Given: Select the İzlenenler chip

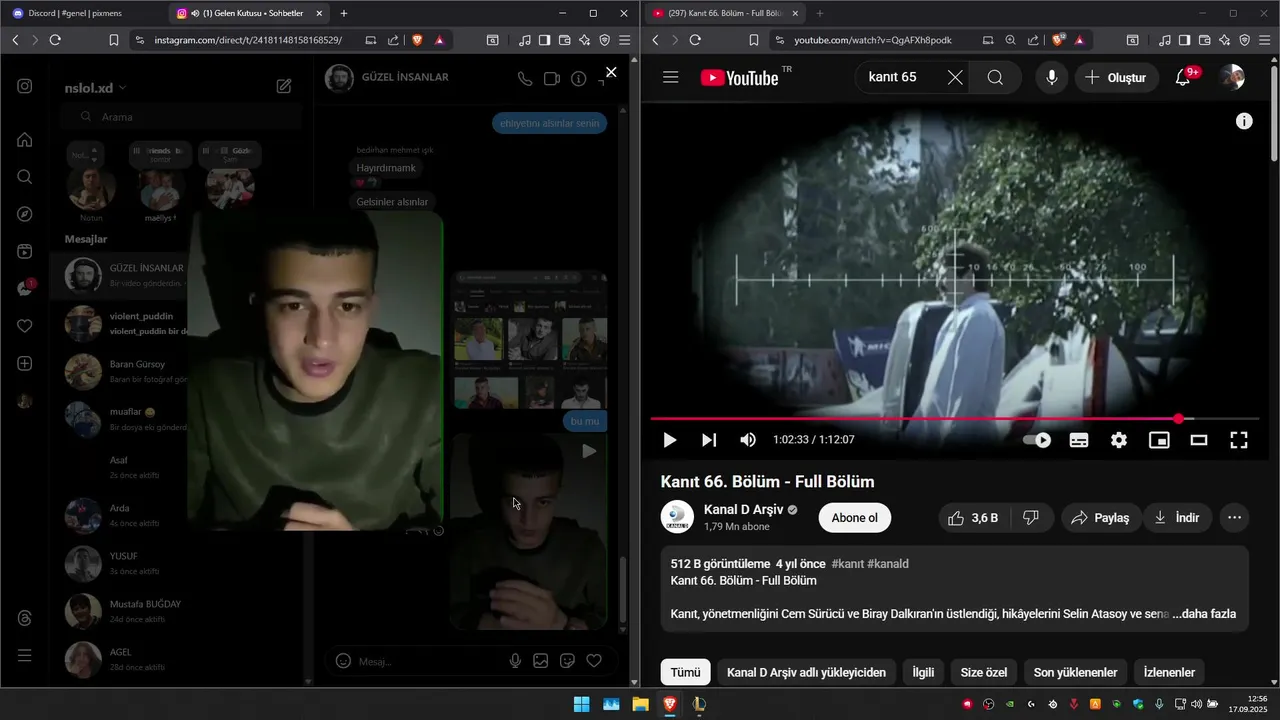Looking at the screenshot, I should 1169,673.
